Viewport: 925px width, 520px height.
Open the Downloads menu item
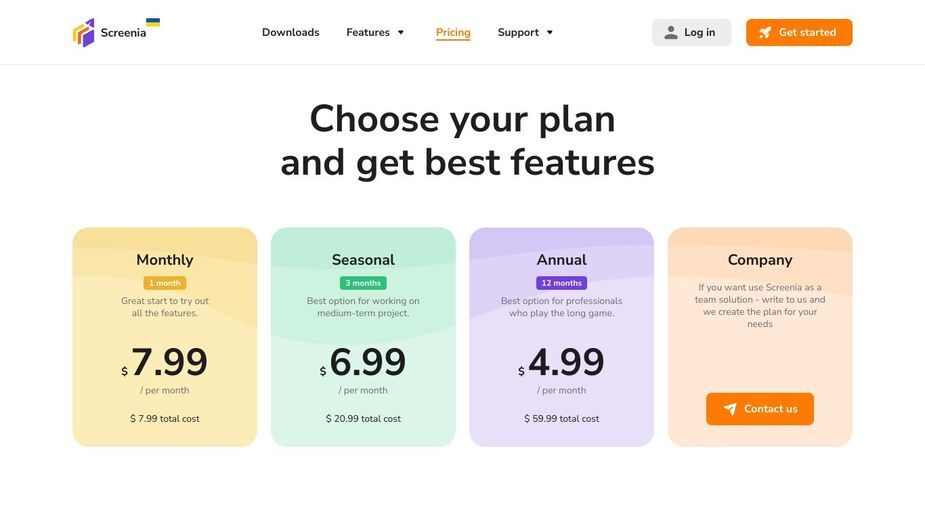coord(290,32)
